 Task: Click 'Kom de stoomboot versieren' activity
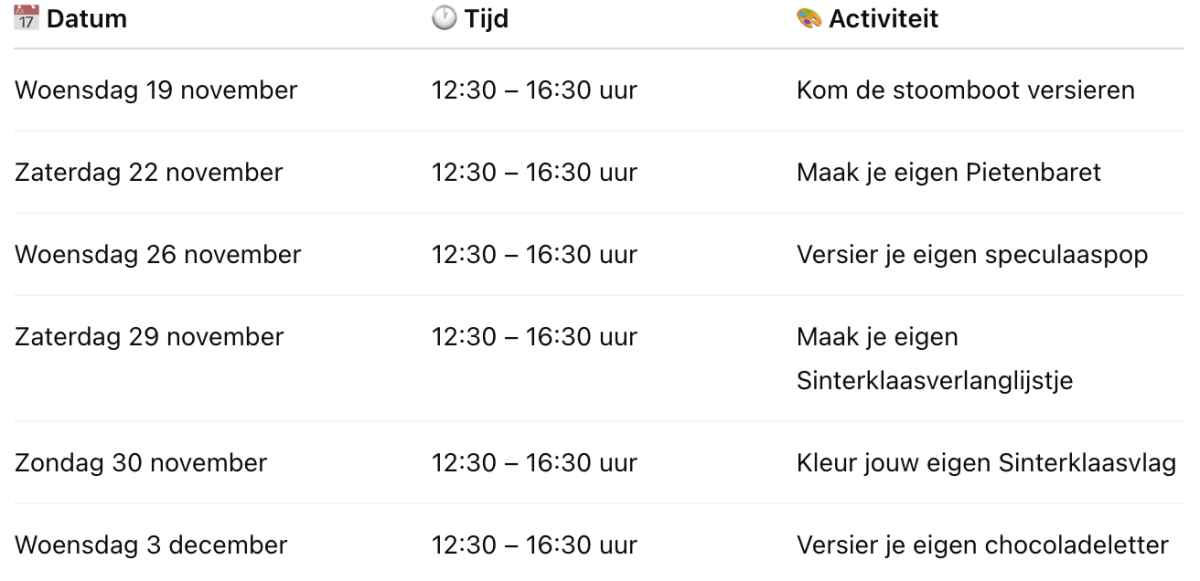click(x=965, y=90)
